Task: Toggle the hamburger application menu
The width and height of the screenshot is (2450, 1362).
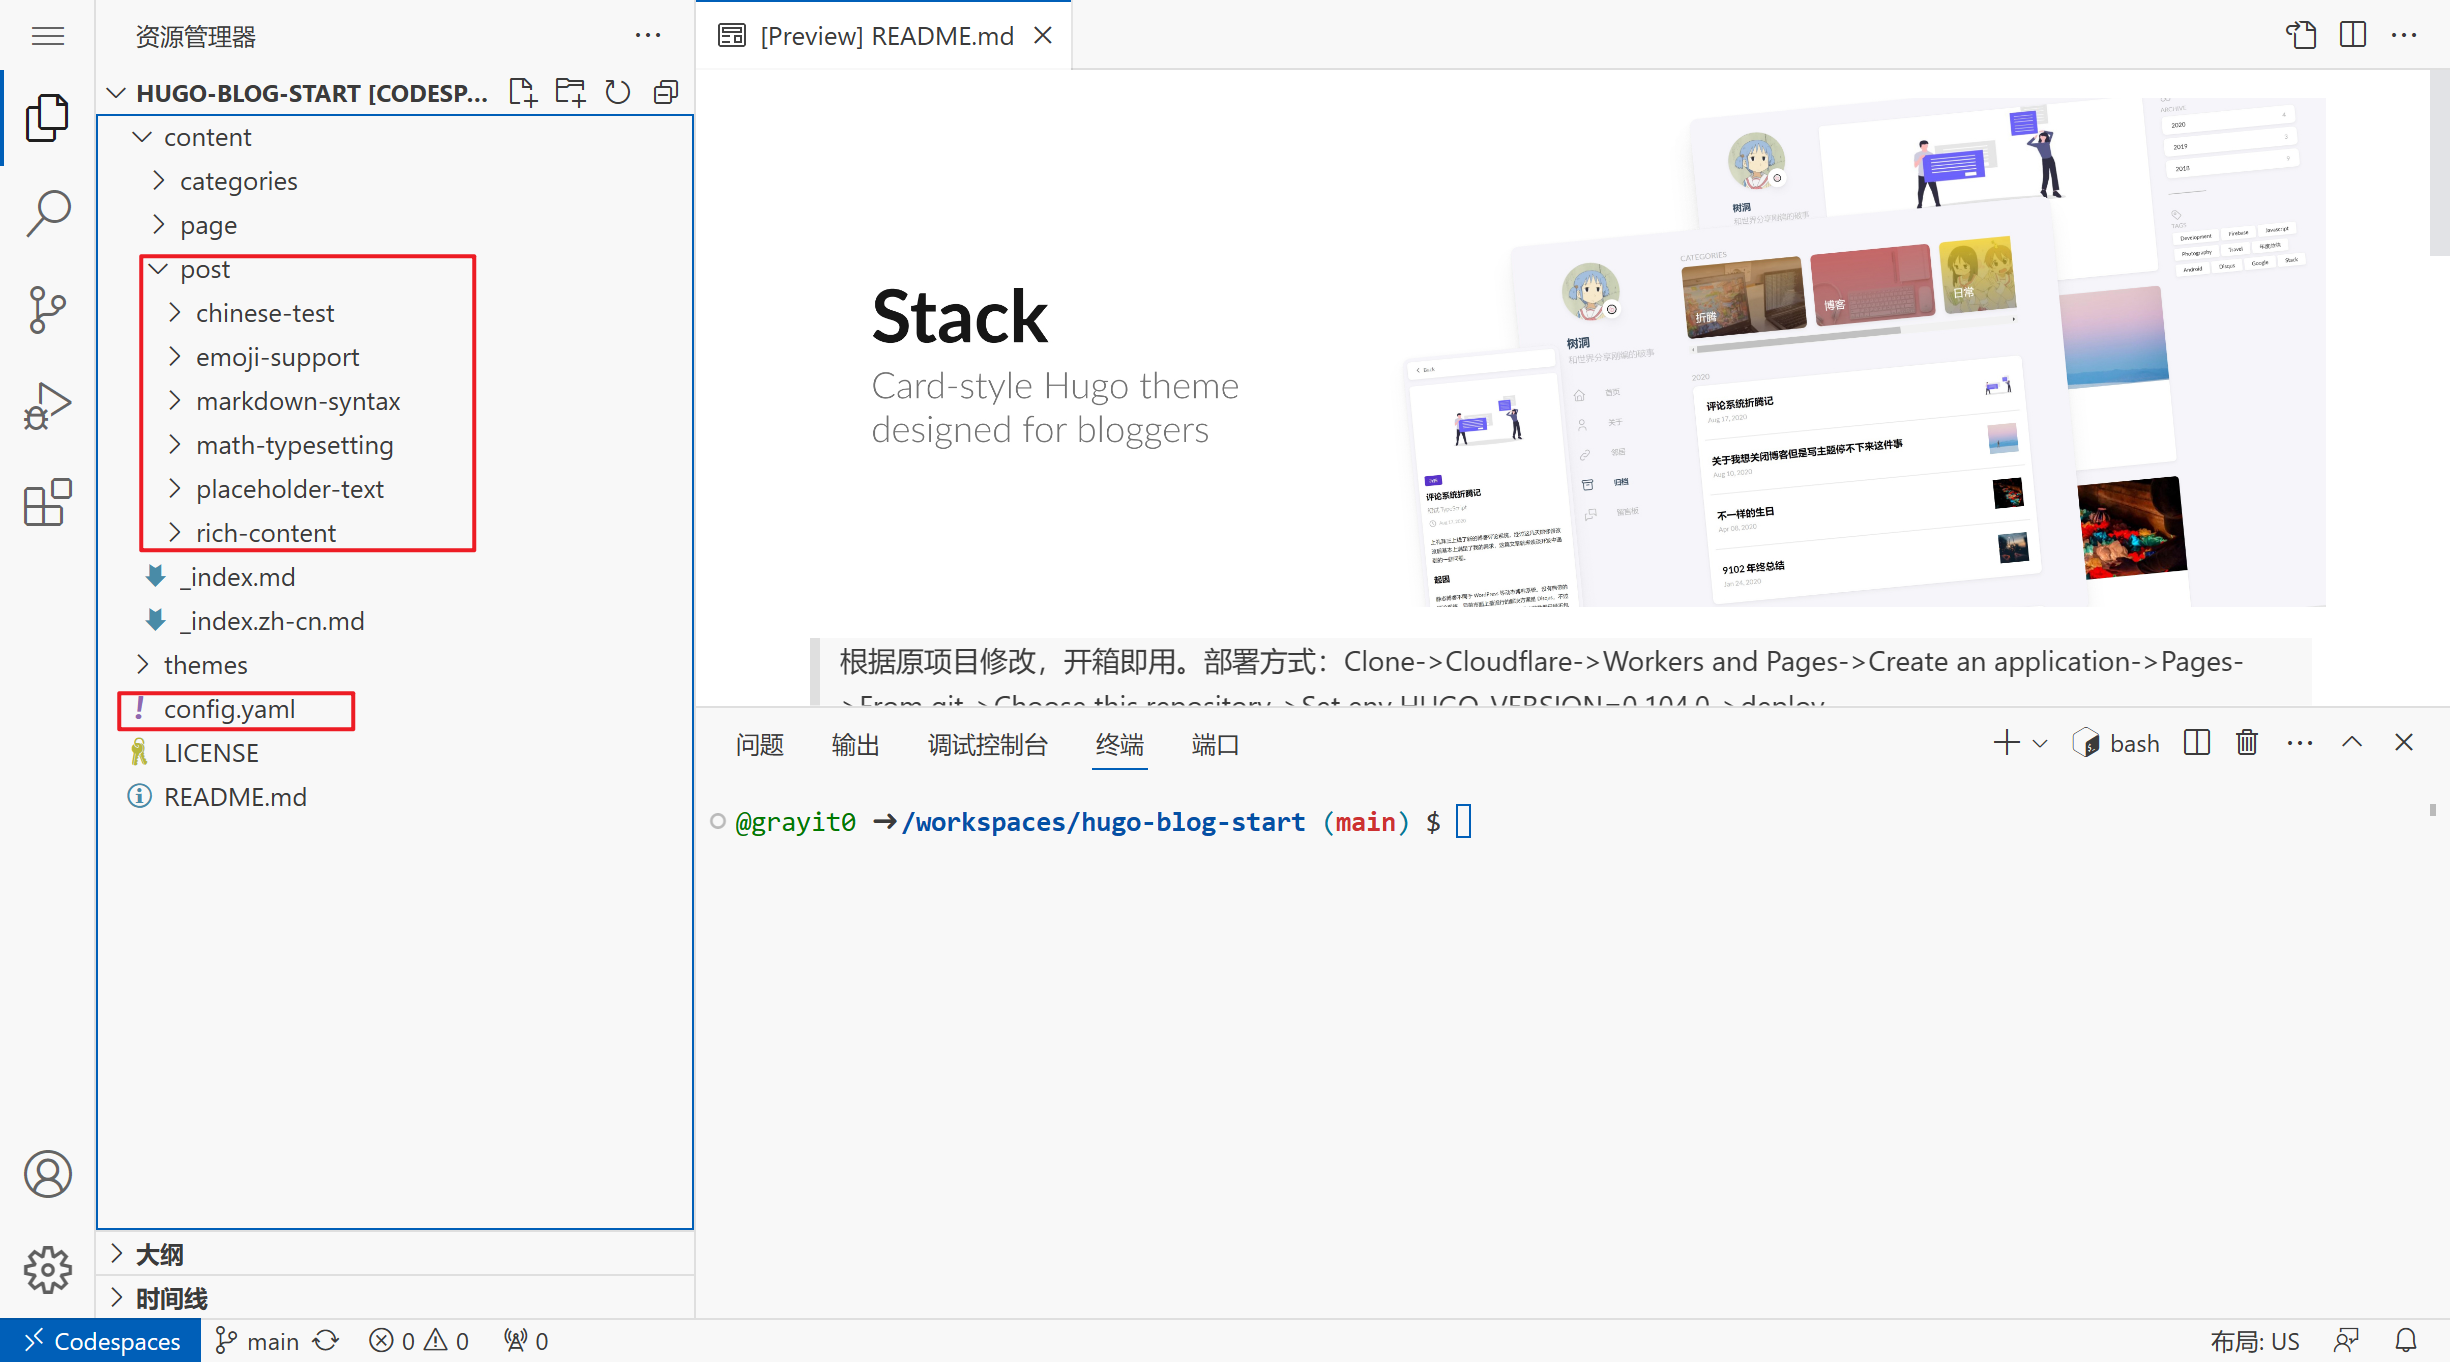Action: click(x=47, y=37)
